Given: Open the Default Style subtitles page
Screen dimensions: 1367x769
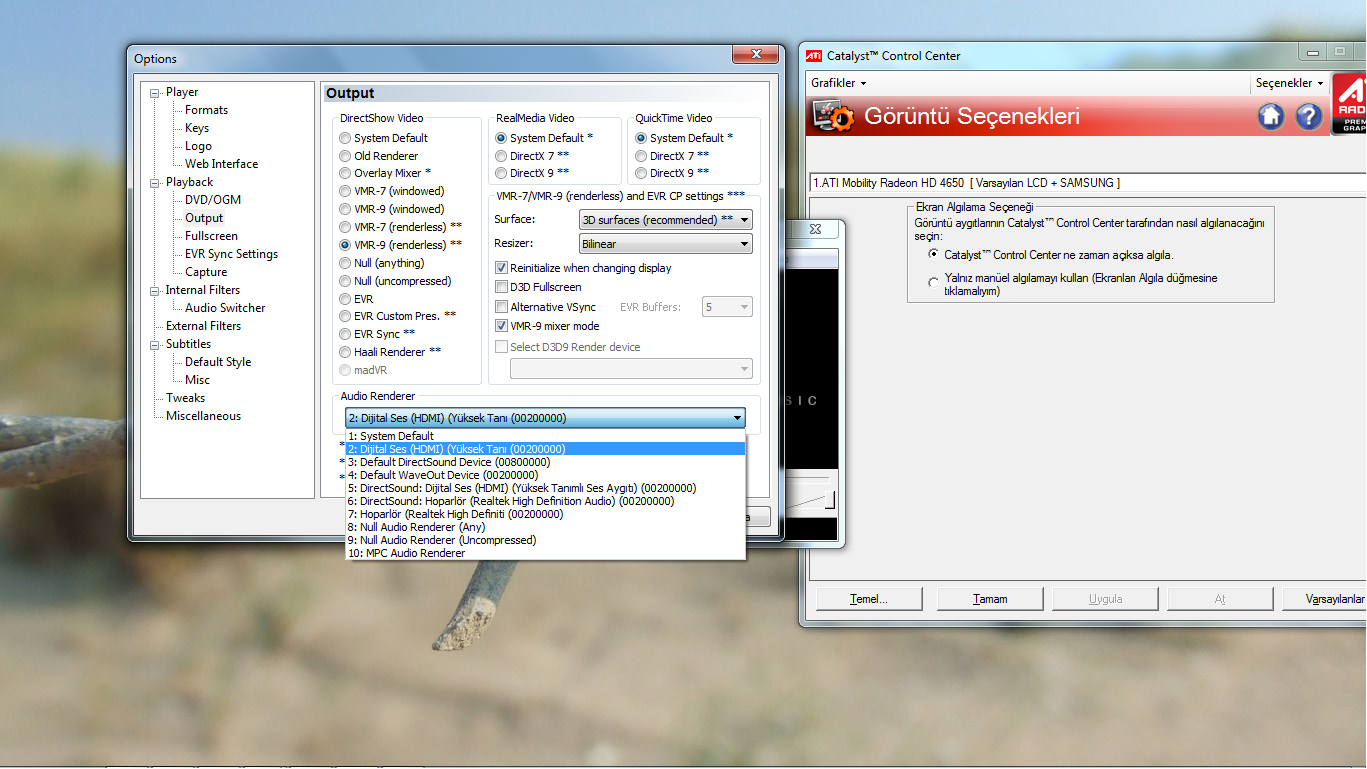Looking at the screenshot, I should tap(218, 362).
